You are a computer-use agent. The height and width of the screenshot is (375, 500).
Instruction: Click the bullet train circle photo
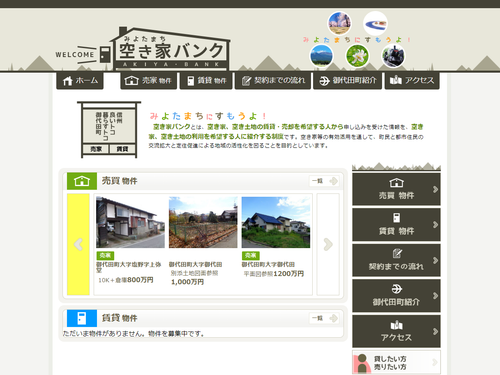(375, 23)
